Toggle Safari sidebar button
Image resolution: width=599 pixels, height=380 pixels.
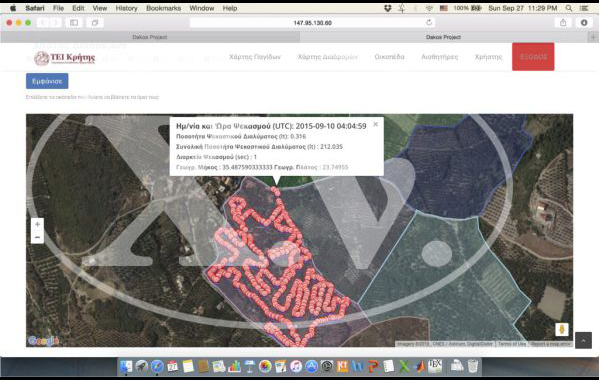pos(74,23)
